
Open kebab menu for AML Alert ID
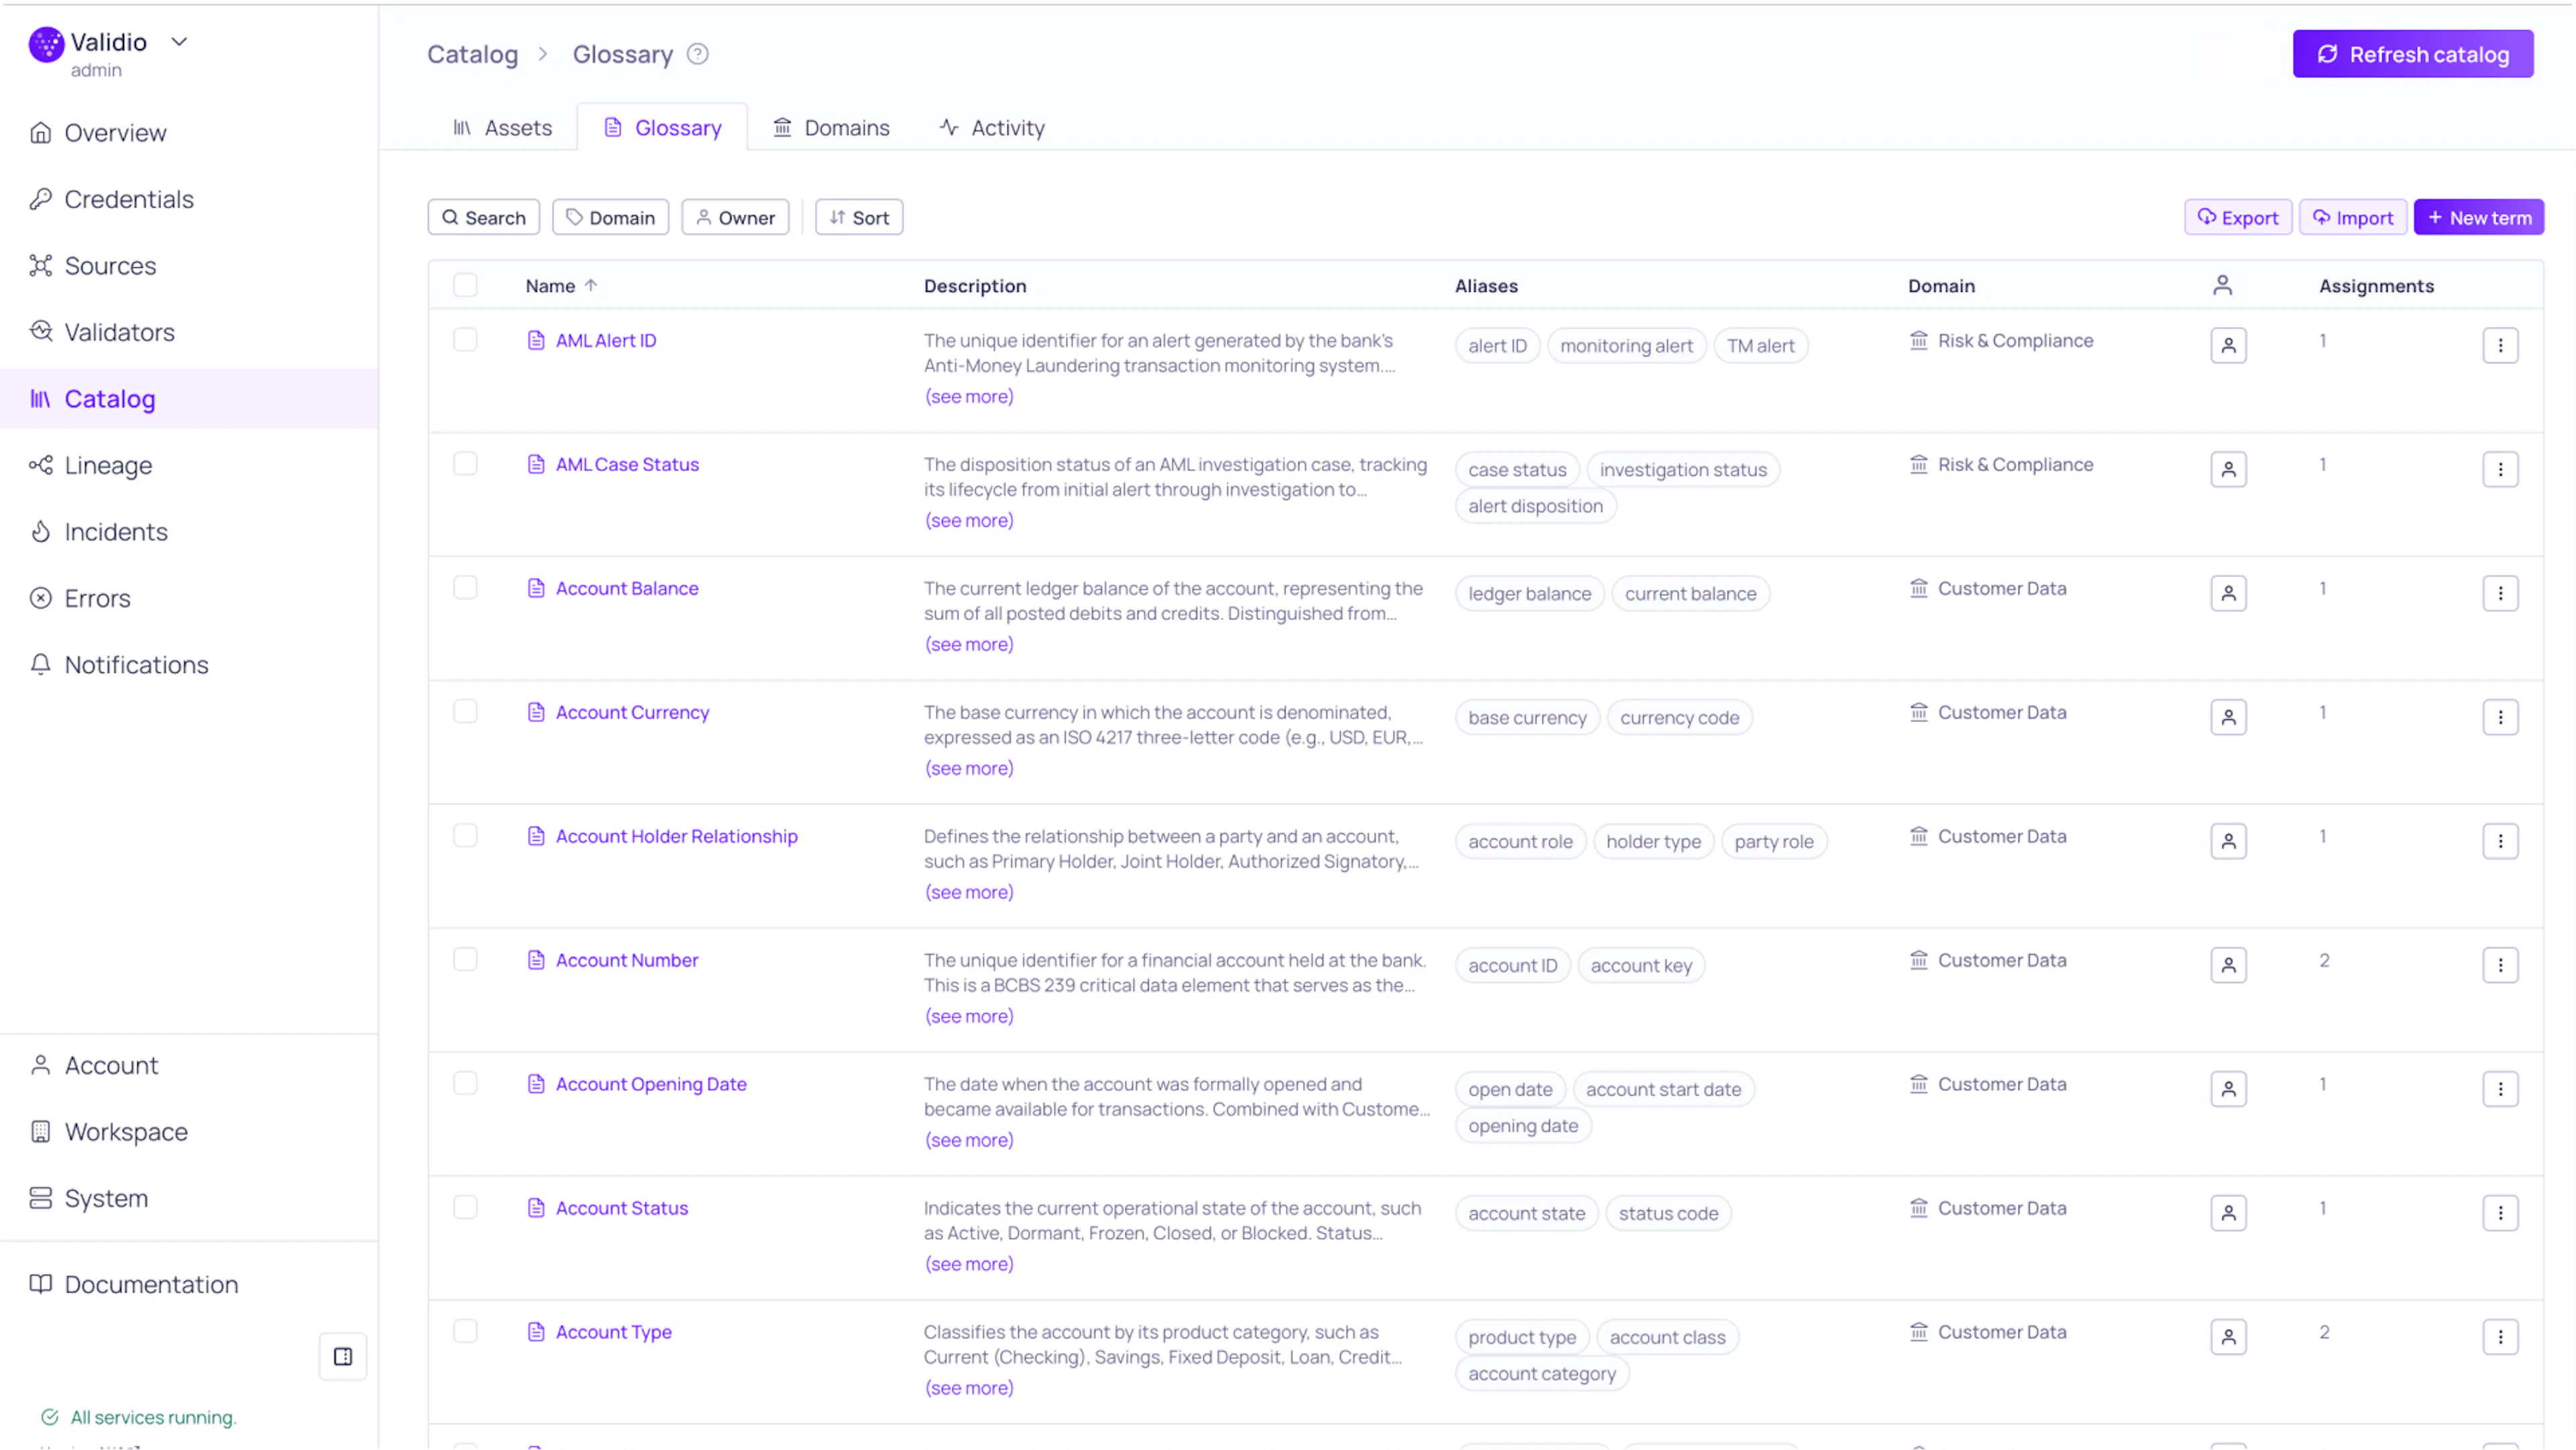click(x=2500, y=346)
